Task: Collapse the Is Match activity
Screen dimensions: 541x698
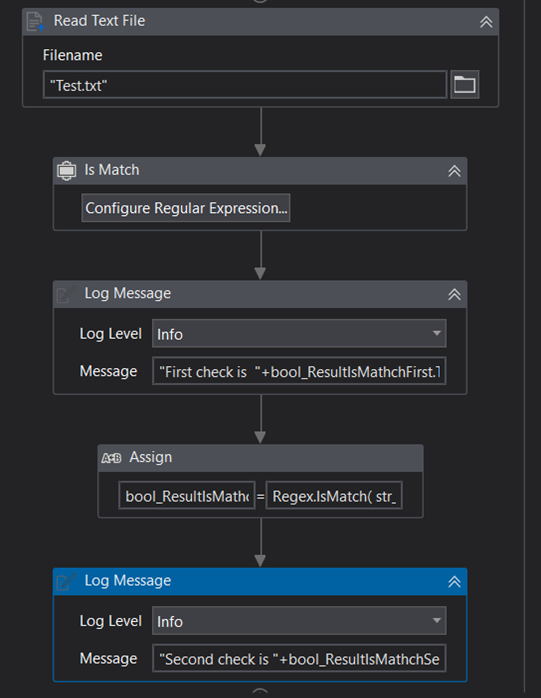Action: (x=454, y=171)
